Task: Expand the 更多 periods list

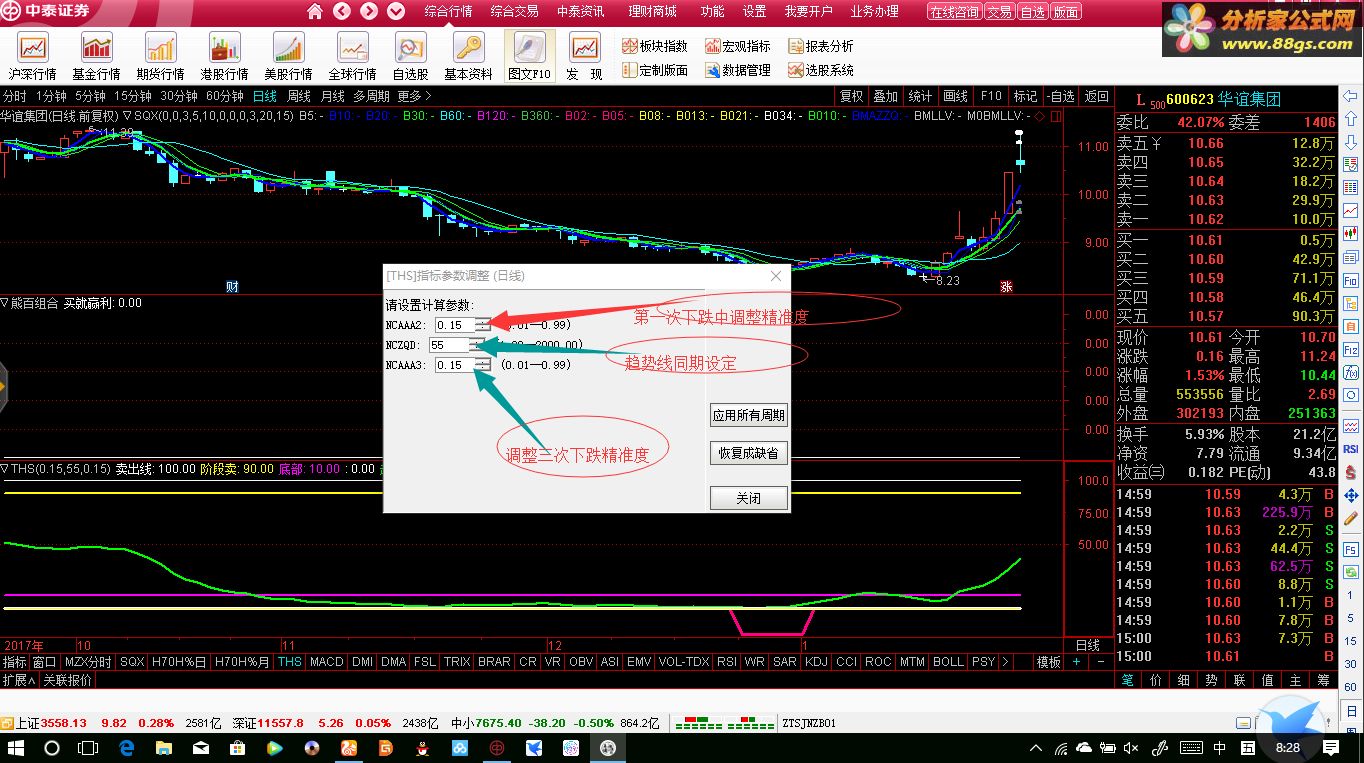Action: click(x=414, y=96)
